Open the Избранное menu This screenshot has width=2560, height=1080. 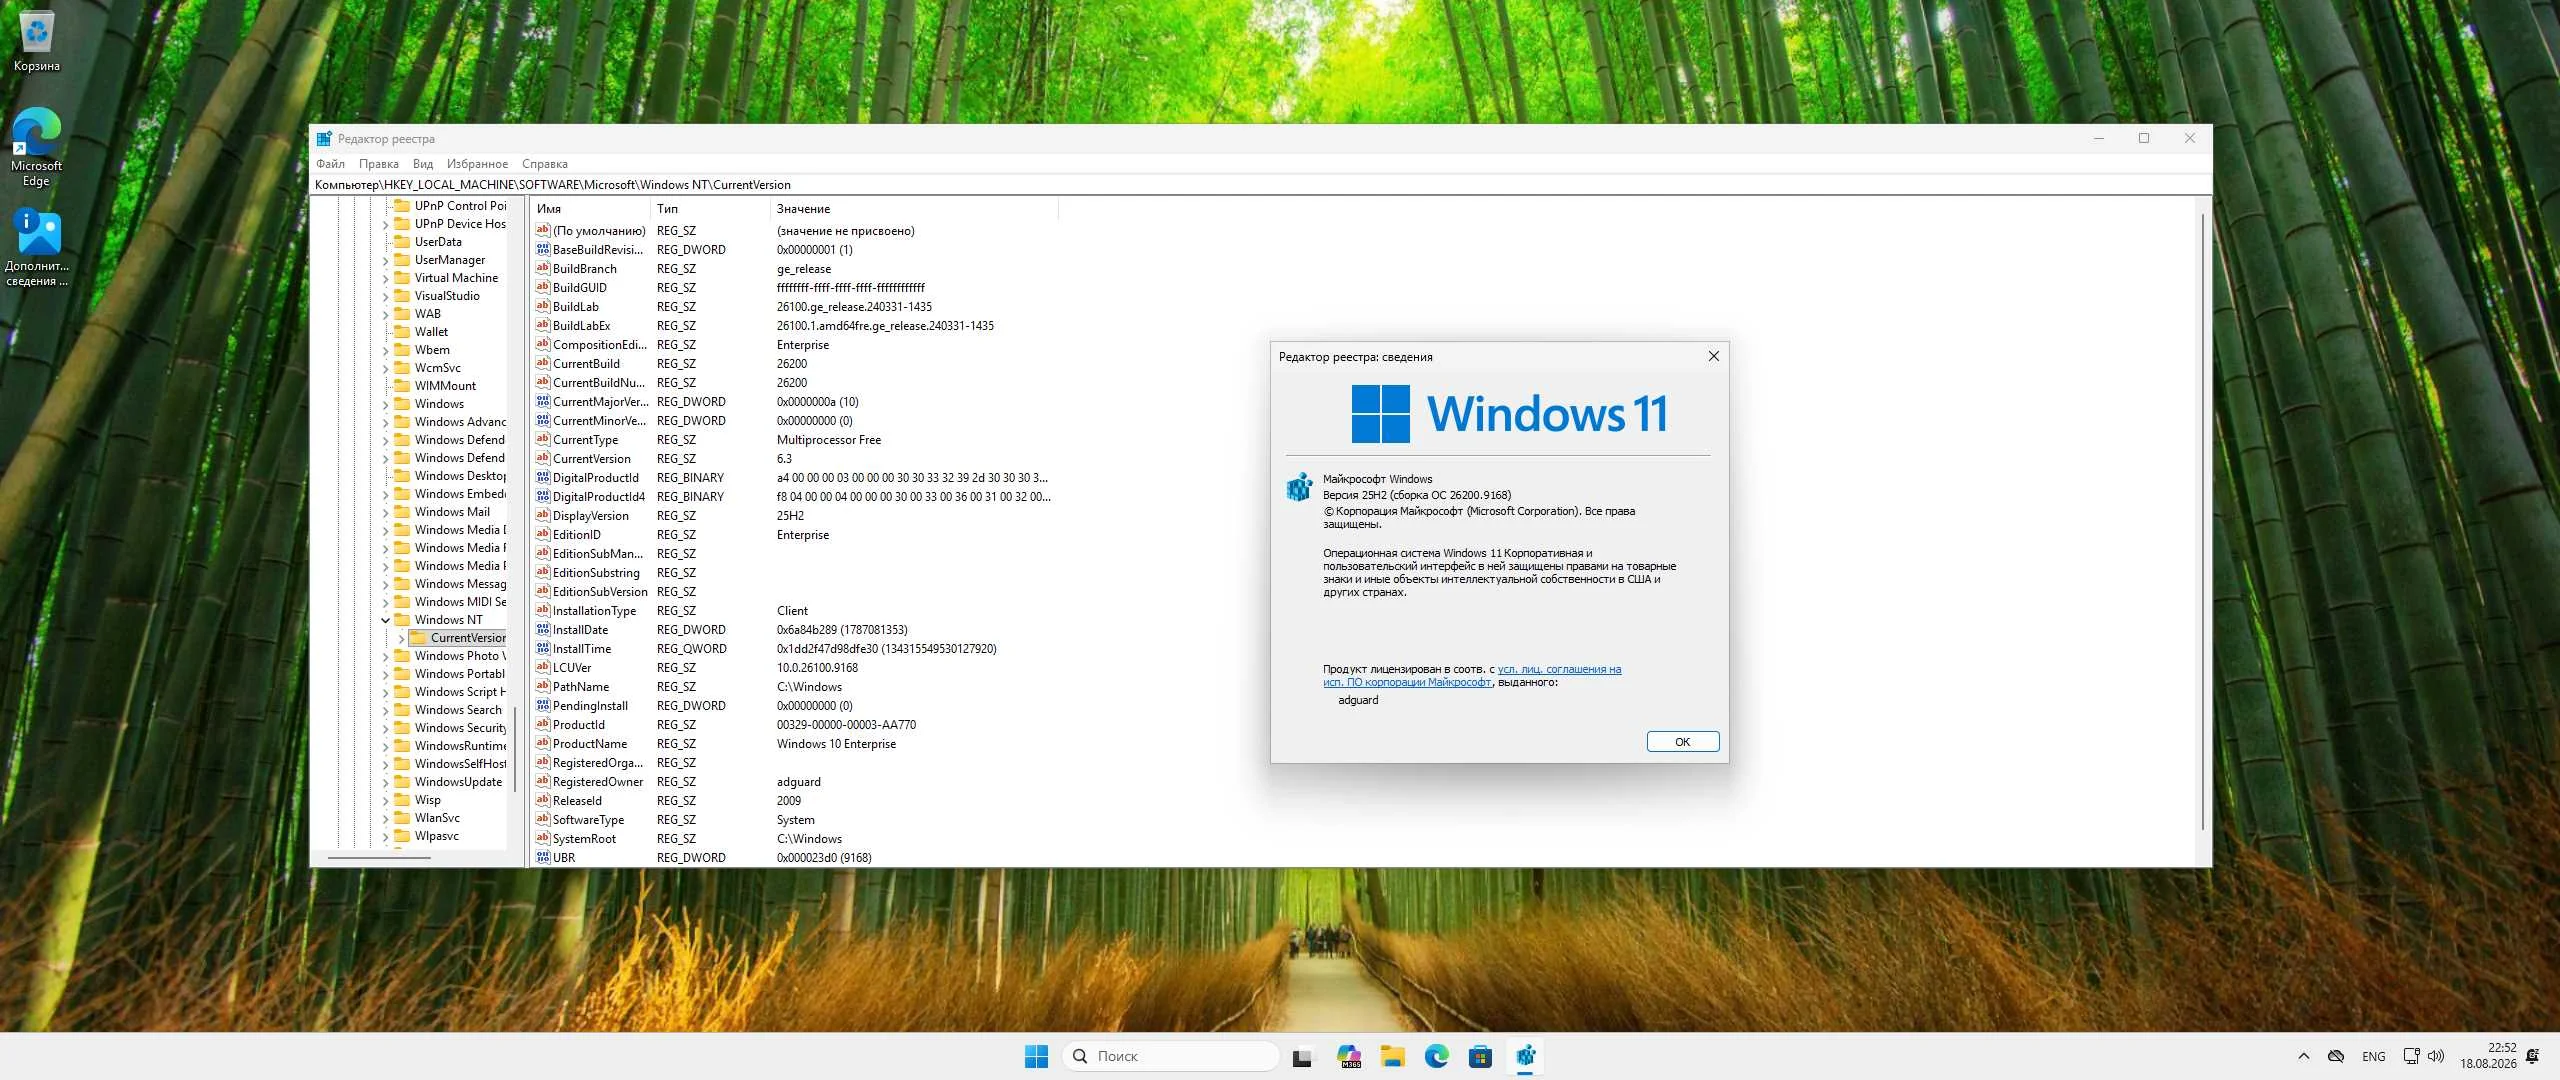click(477, 164)
